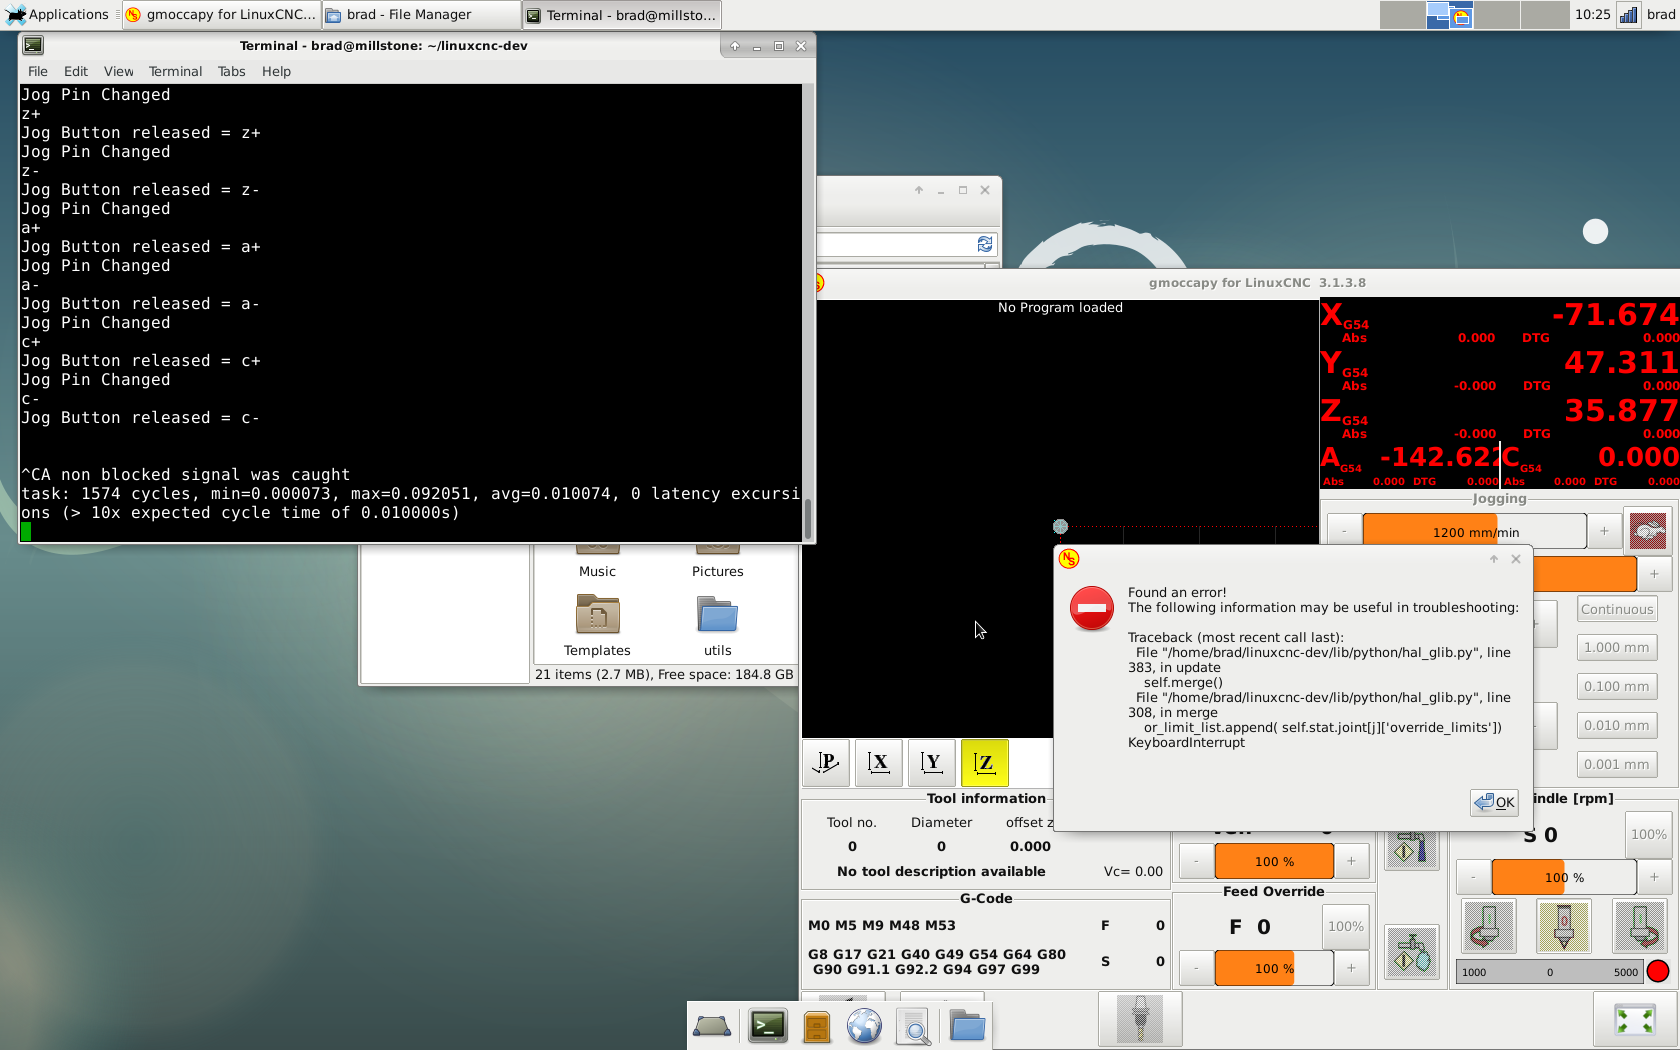This screenshot has width=1680, height=1050.
Task: Decrease spindle override with minus
Action: tap(1473, 877)
